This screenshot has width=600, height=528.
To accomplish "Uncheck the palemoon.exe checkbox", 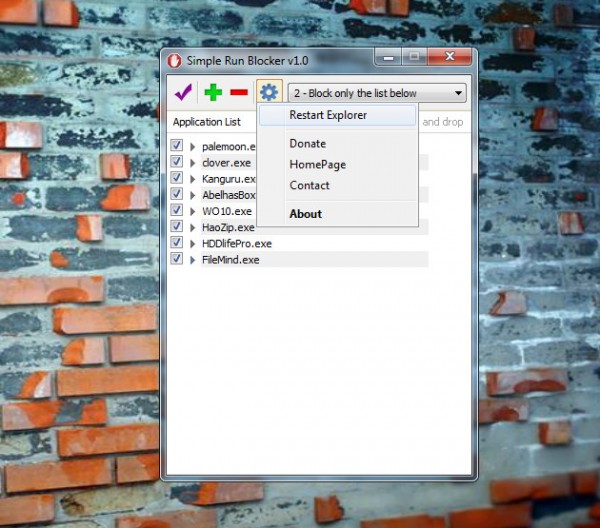I will click(x=176, y=145).
